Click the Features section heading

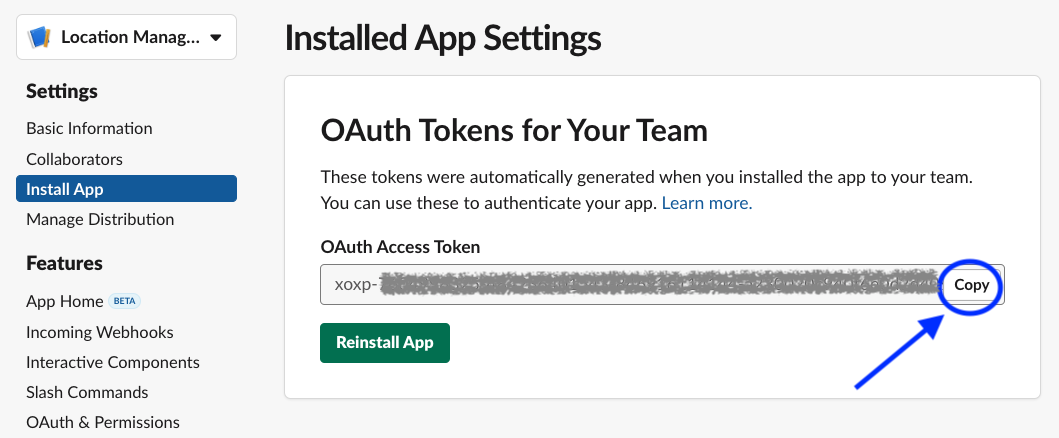tap(64, 263)
